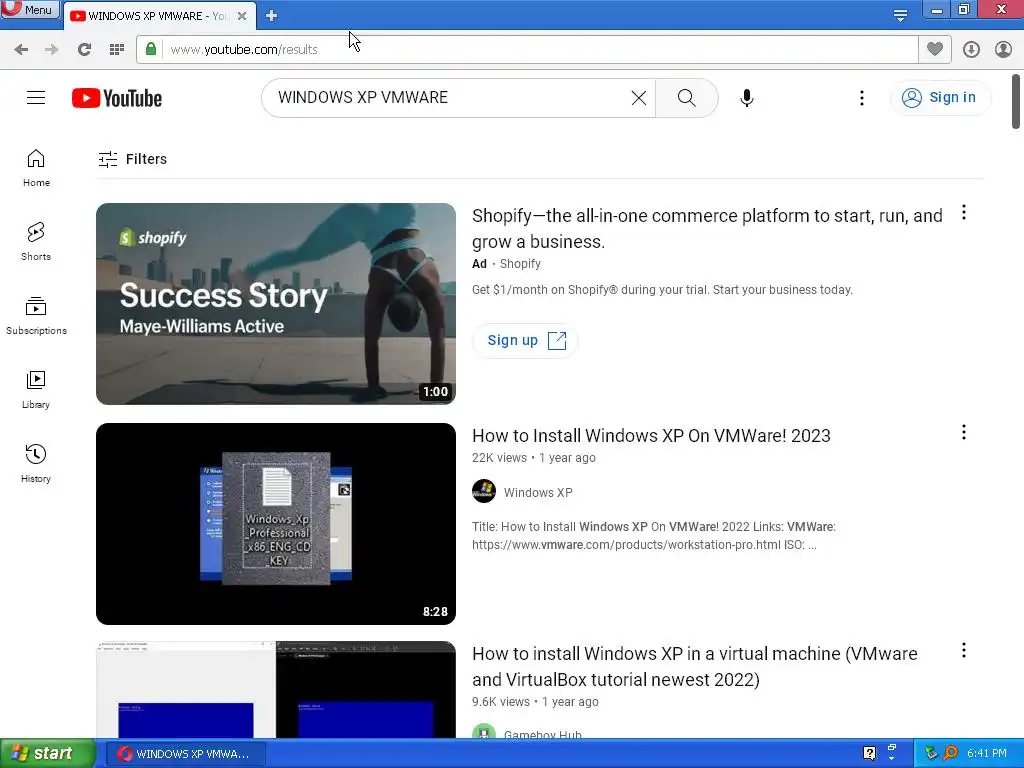This screenshot has height=768, width=1024.
Task: Click the video description text starting 'Title: How to Install'
Action: [654, 536]
